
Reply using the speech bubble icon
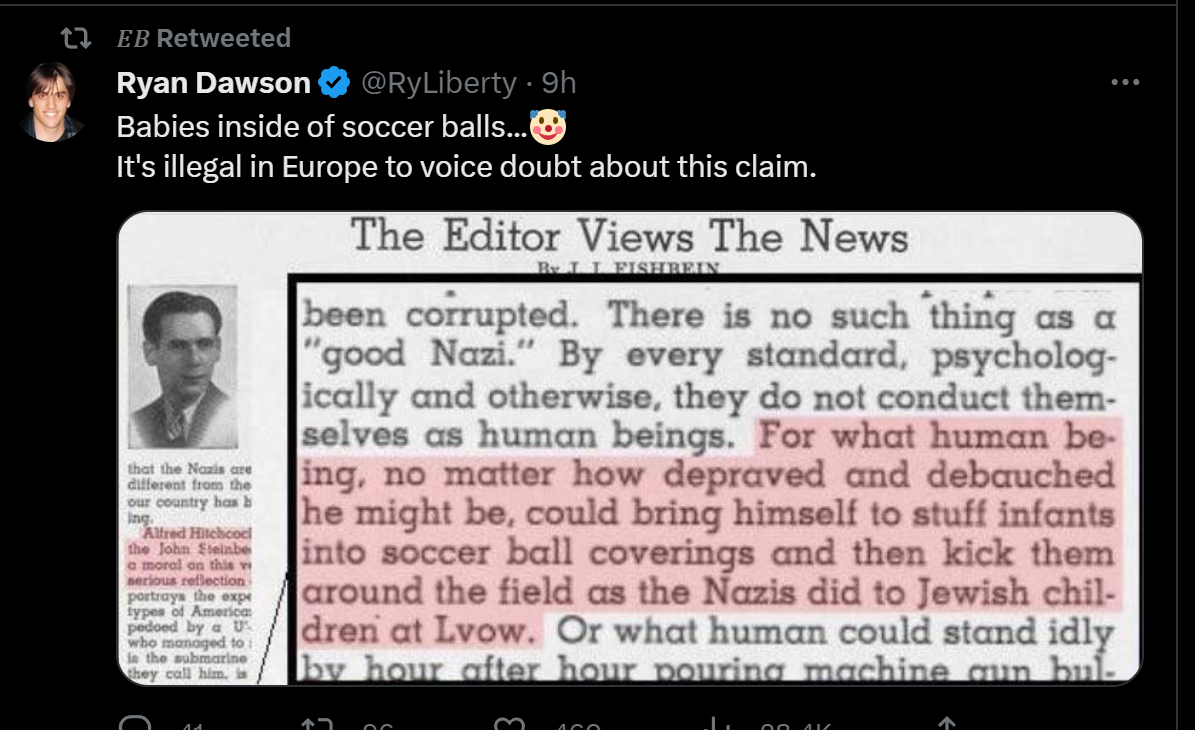[x=136, y=722]
